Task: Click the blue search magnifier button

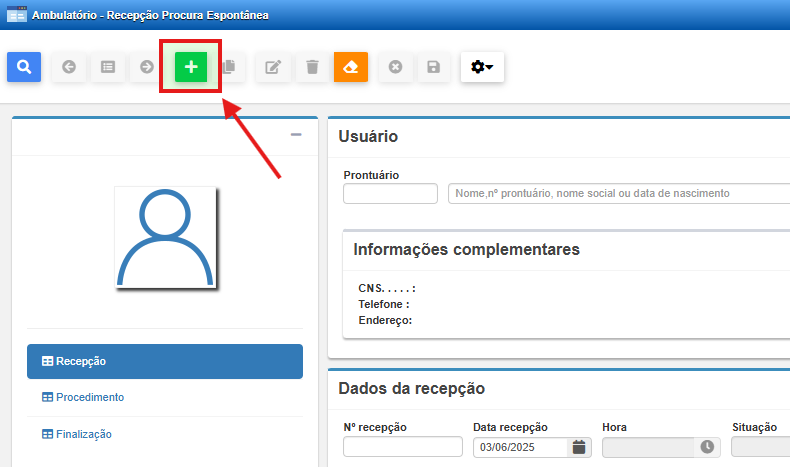Action: (23, 67)
